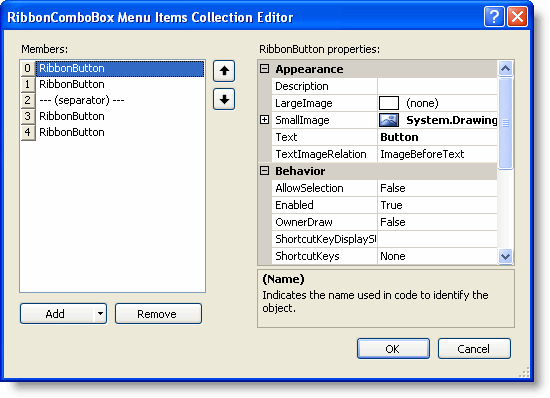
Task: Click the help question mark button
Action: (494, 16)
